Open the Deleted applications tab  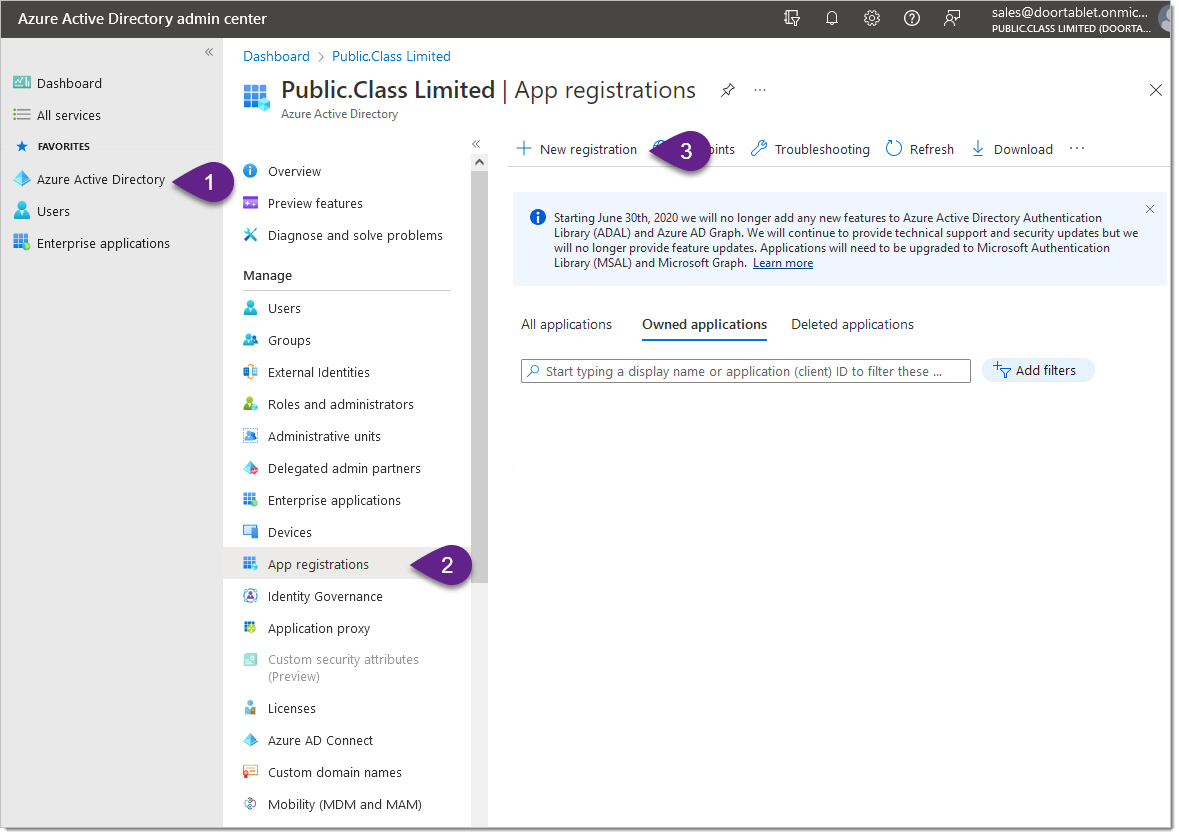pyautogui.click(x=852, y=324)
